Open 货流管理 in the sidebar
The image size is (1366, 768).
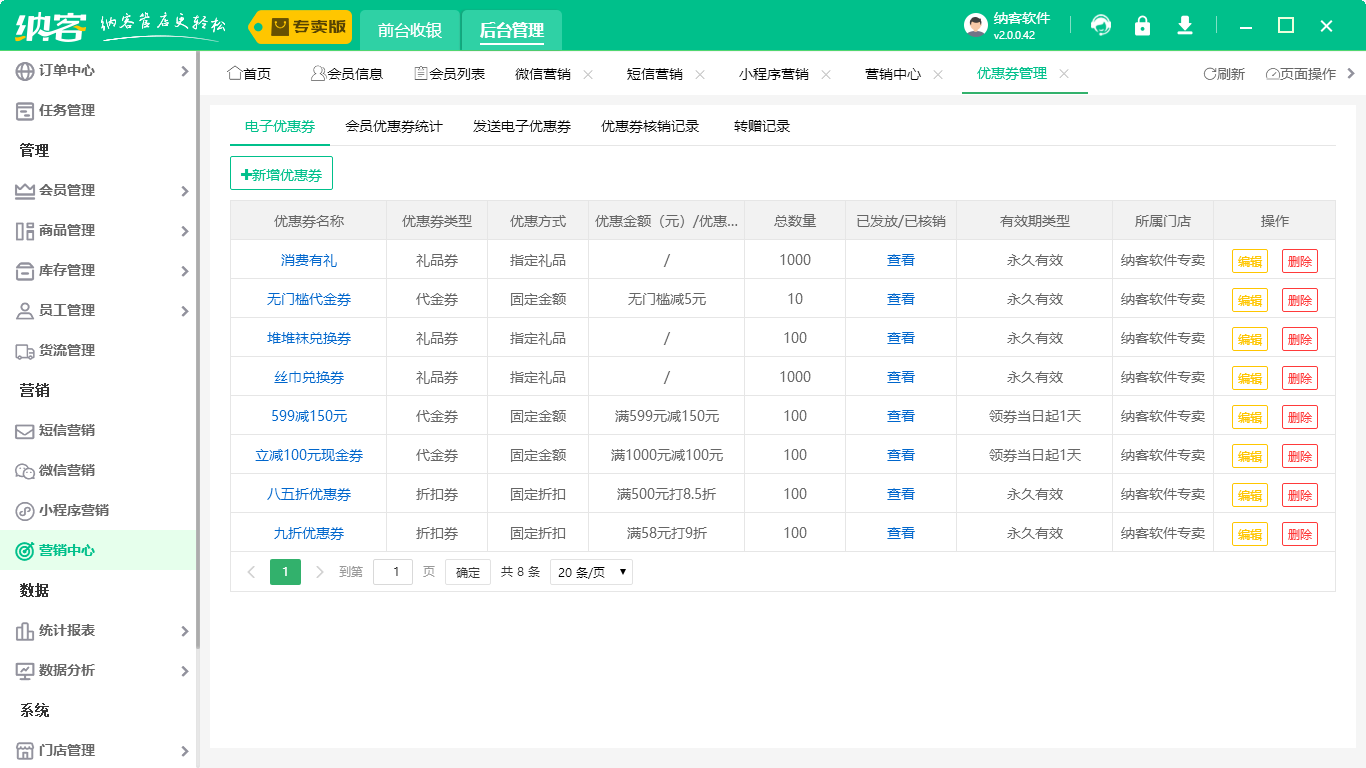67,350
